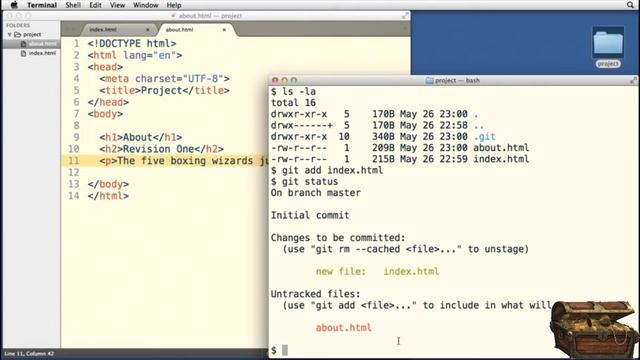Select about.html in the sidebar
Screen dimensions: 640x360
[x=42, y=44]
